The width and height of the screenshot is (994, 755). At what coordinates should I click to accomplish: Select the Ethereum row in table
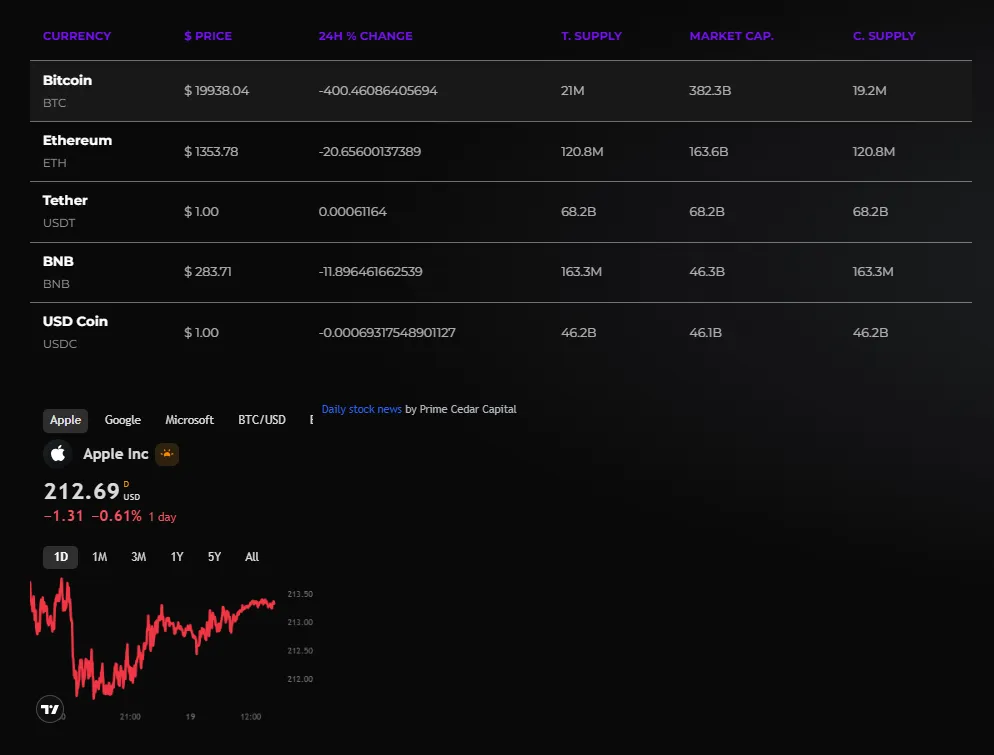click(x=77, y=141)
